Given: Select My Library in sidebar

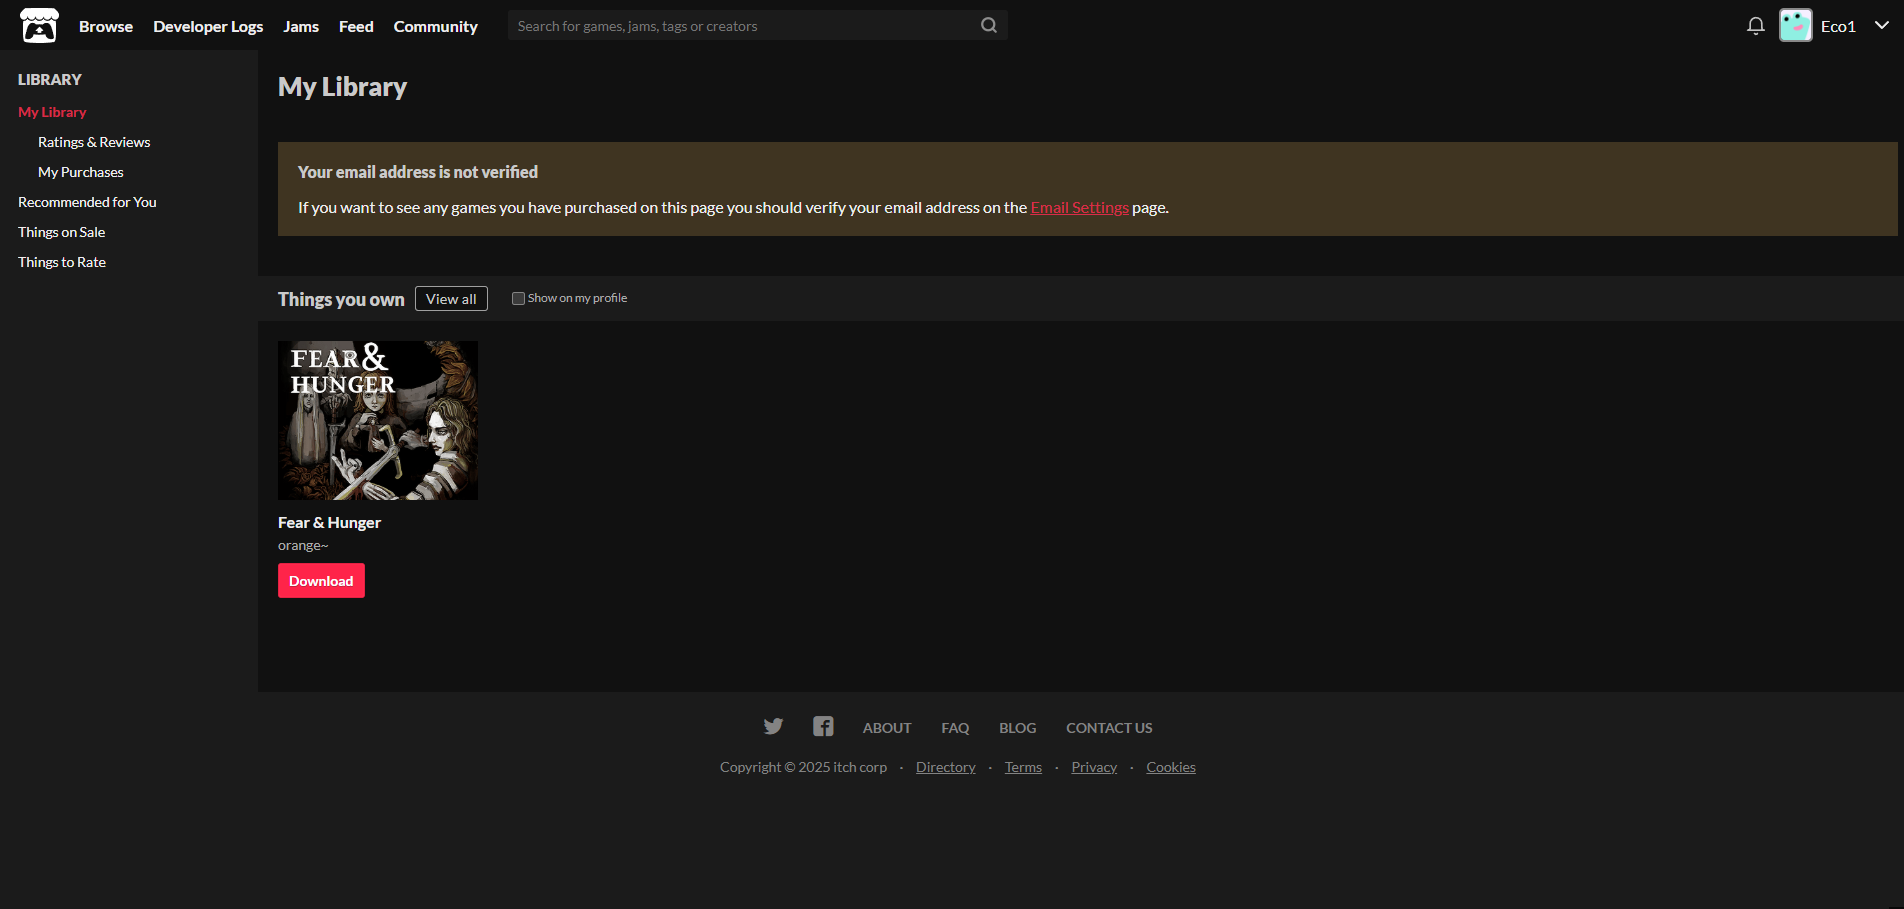Looking at the screenshot, I should (52, 112).
